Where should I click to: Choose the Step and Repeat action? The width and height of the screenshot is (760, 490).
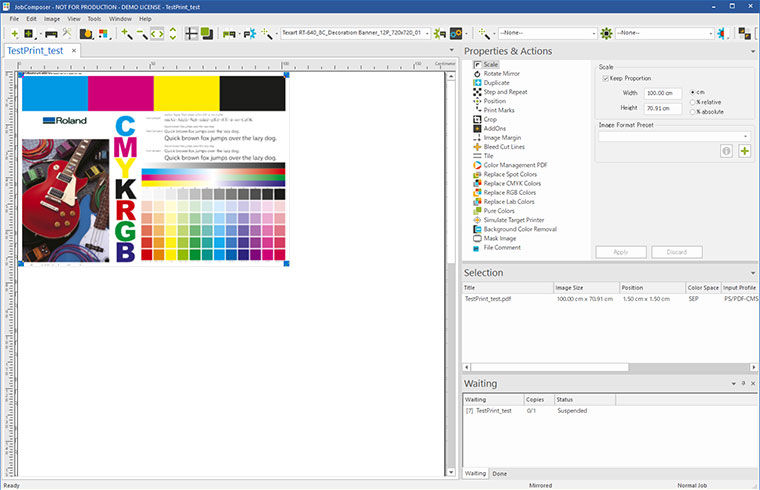[505, 92]
